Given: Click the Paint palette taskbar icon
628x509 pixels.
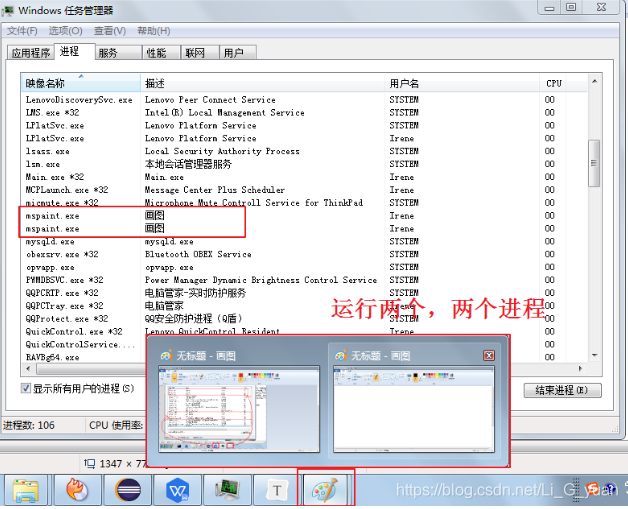Looking at the screenshot, I should [325, 490].
